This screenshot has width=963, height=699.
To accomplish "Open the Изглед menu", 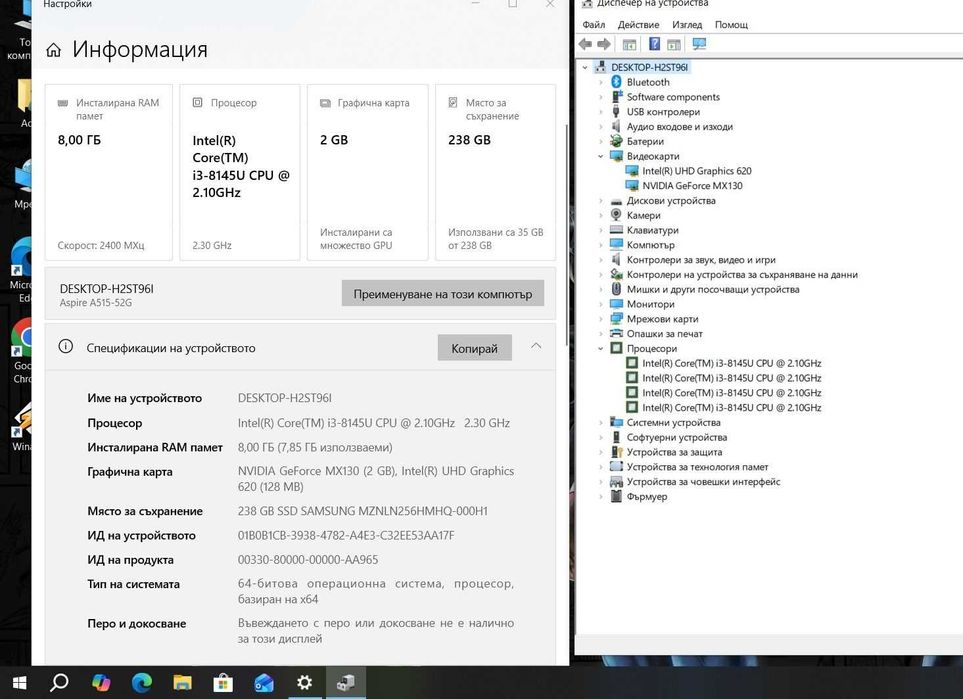I will (687, 25).
